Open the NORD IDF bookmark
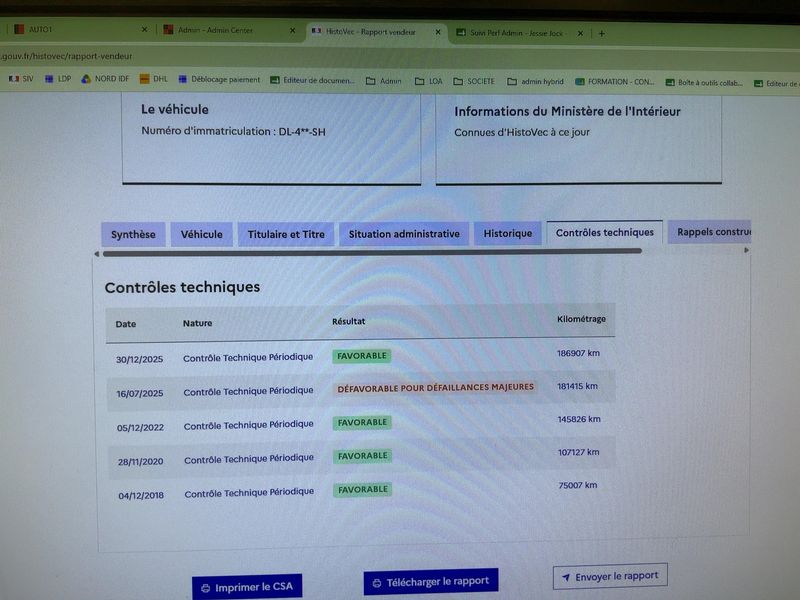The image size is (800, 600). pos(105,79)
